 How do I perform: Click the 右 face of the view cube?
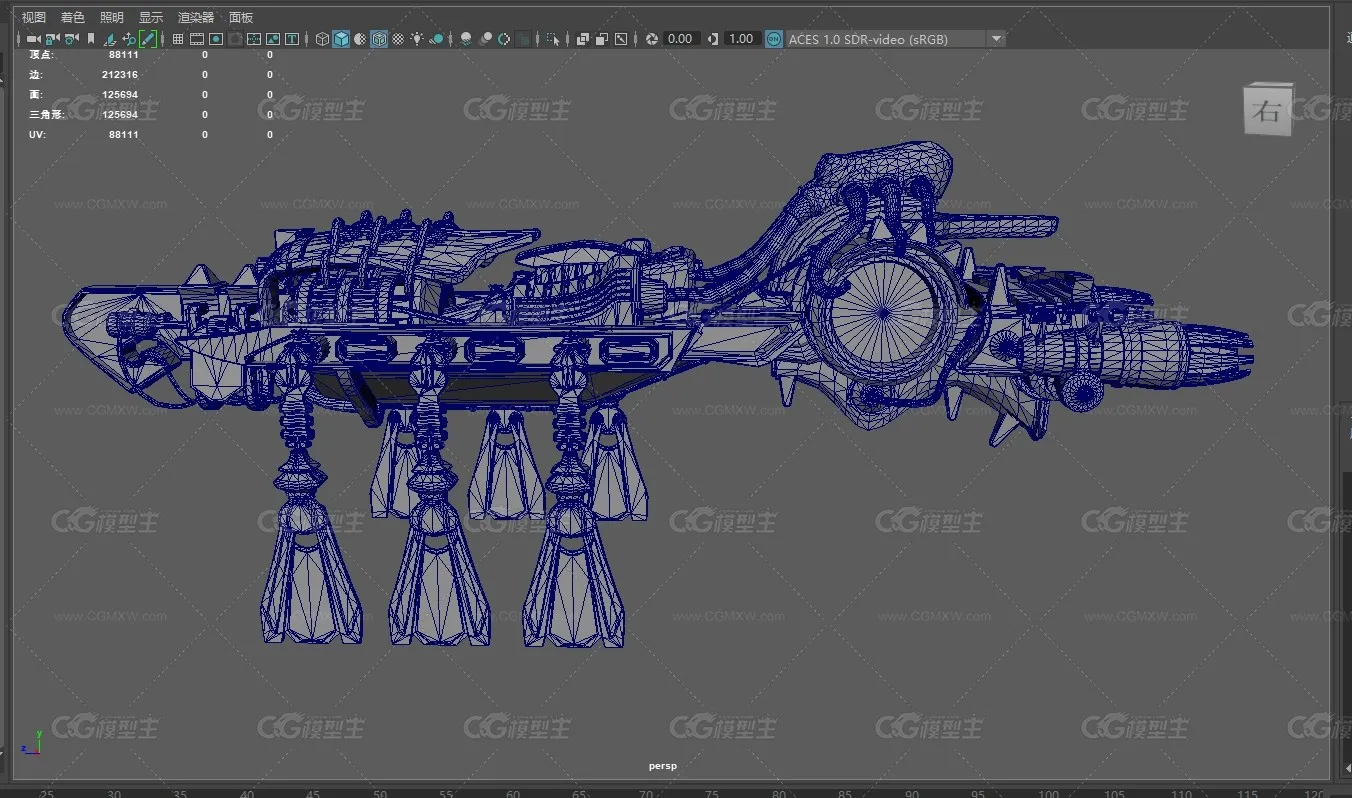tap(1267, 111)
